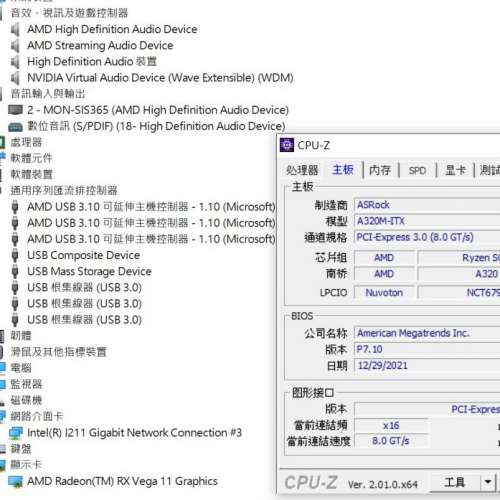Select AMD Radeon(TM) RX Vega 11 Graphics
The width and height of the screenshot is (500, 500).
(122, 481)
